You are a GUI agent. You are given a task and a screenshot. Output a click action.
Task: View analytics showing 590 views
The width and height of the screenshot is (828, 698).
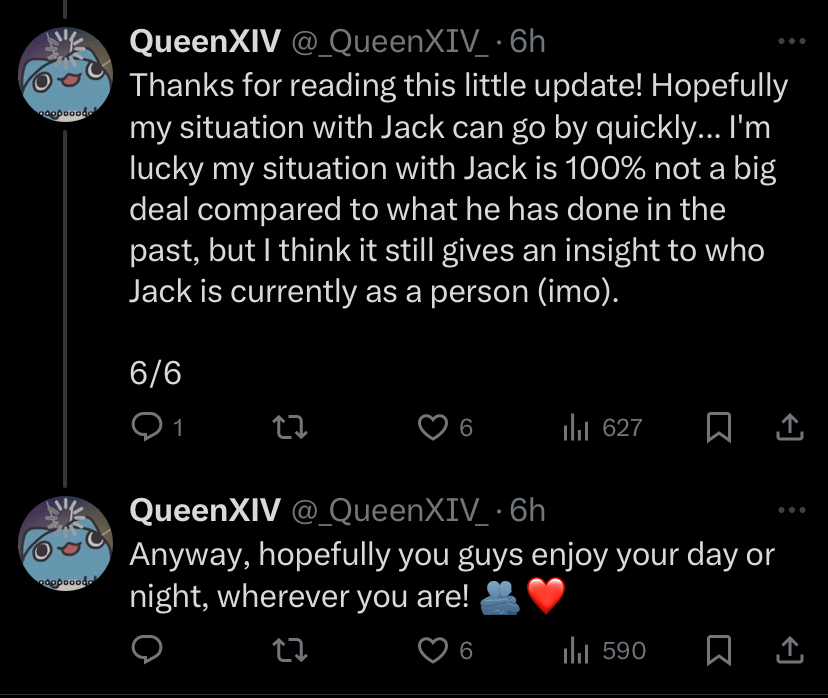tap(605, 650)
